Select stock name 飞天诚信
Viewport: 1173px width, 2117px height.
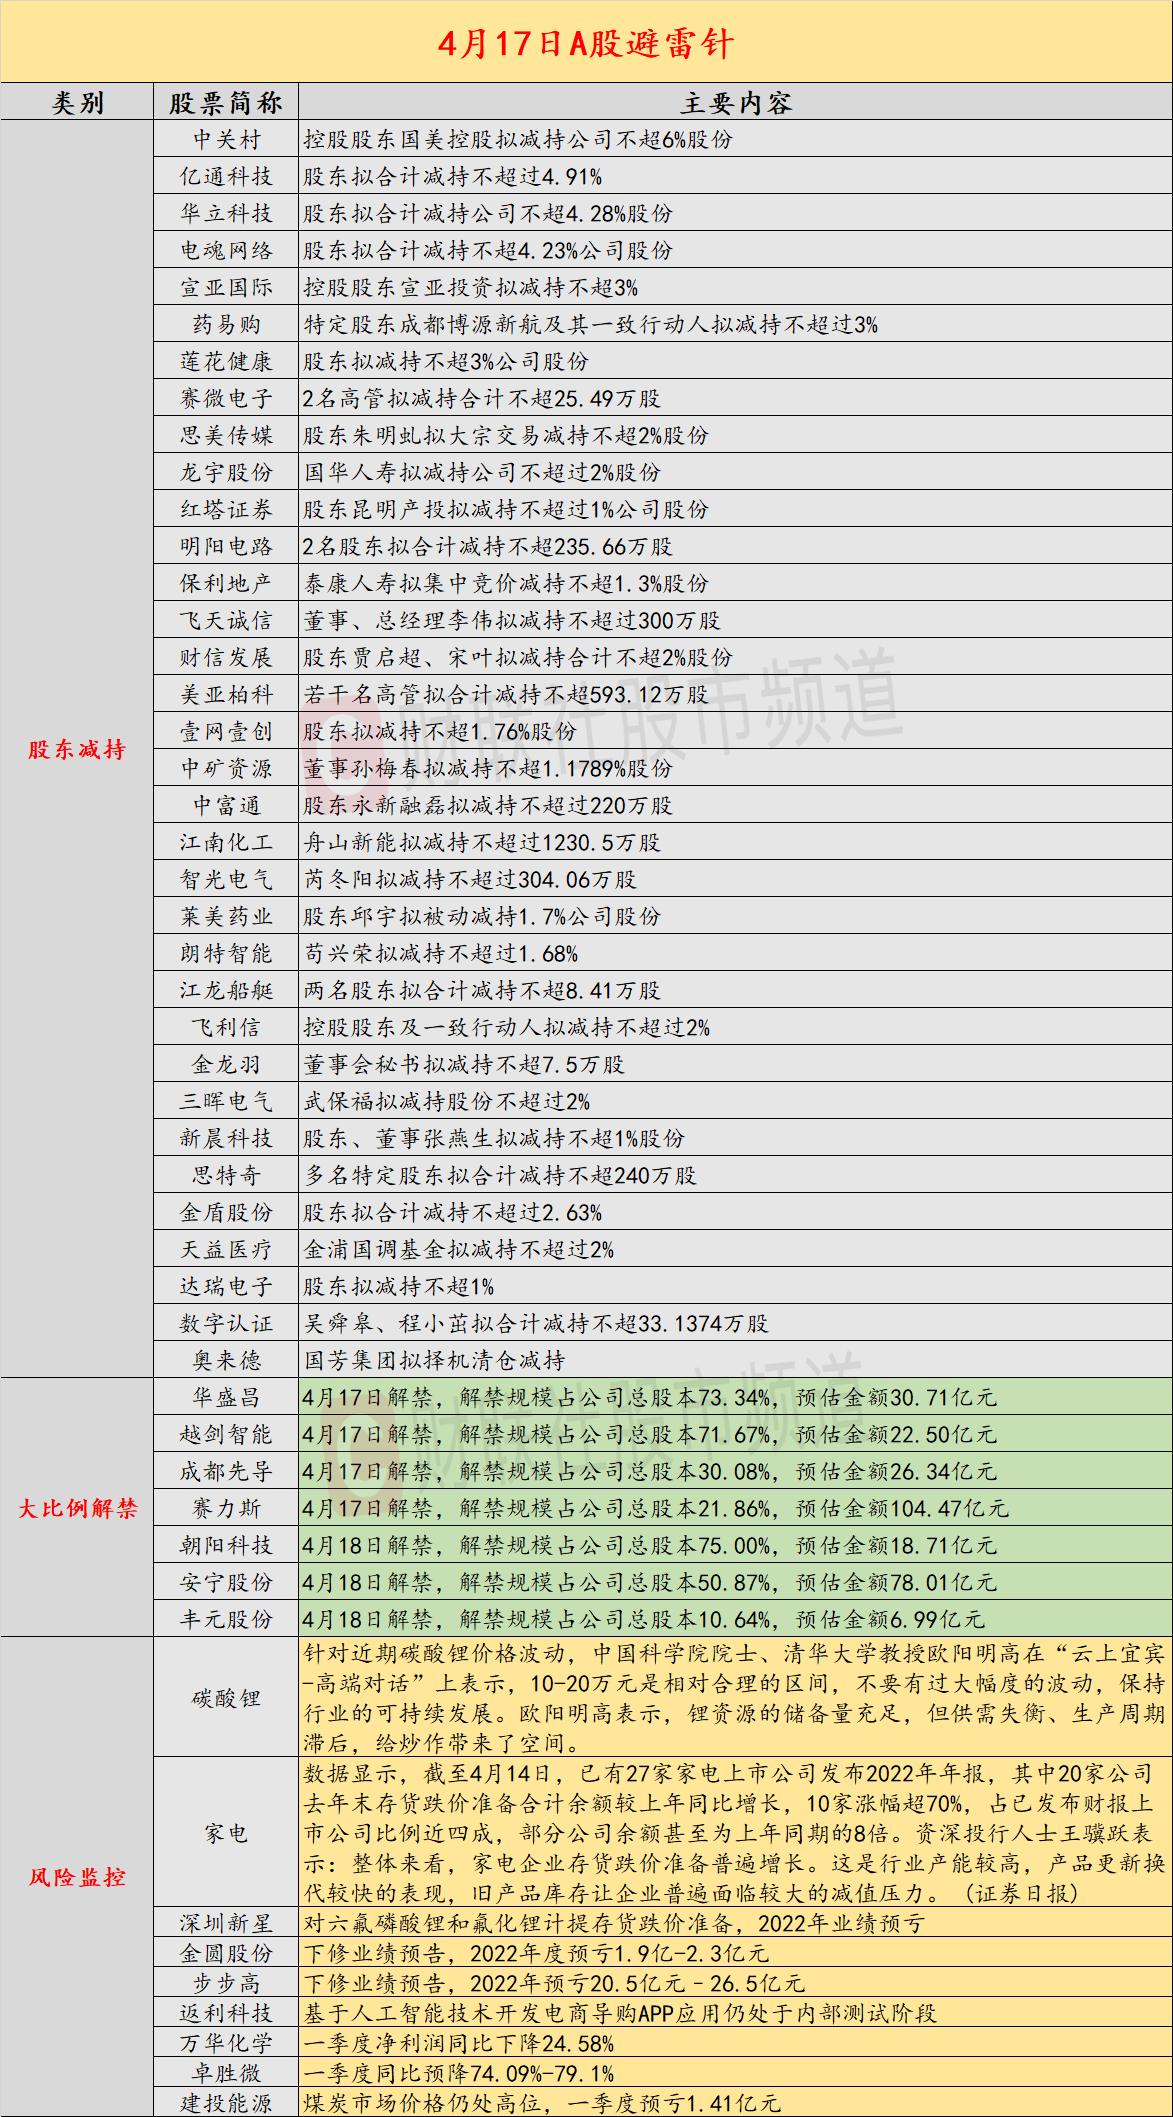(x=226, y=621)
